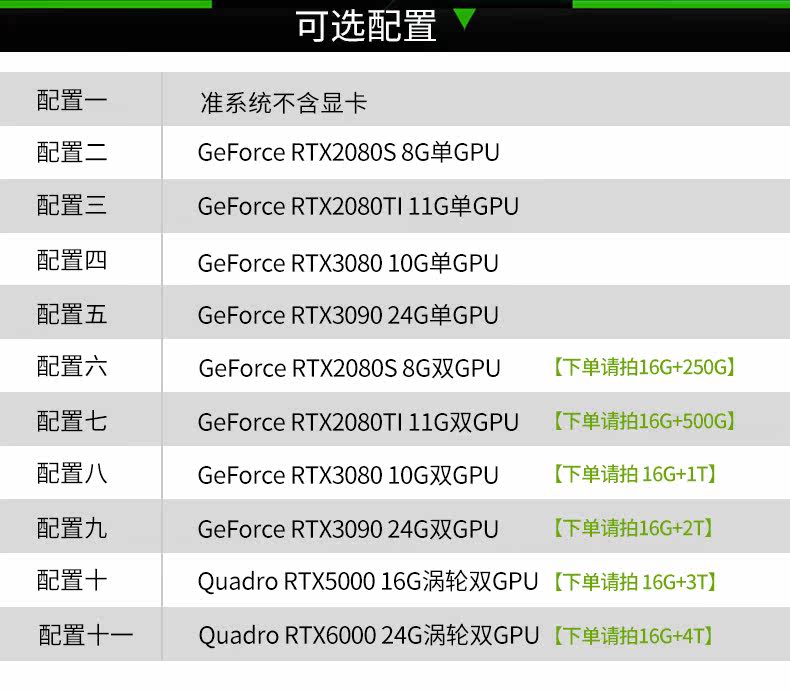Viewport: 790px width, 692px height.
Task: Click 准系统不含显卡 description
Action: click(284, 103)
